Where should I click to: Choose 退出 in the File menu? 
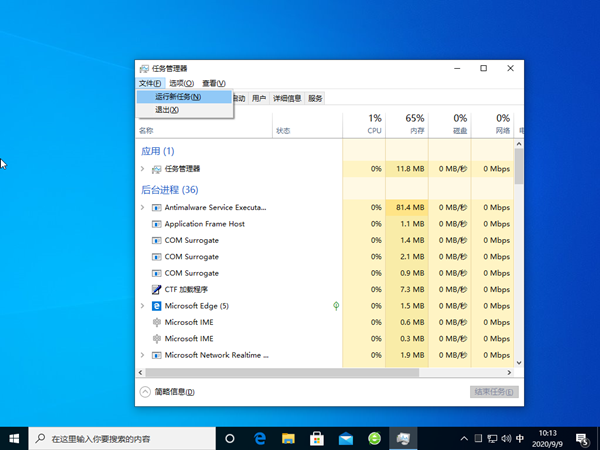pyautogui.click(x=166, y=110)
